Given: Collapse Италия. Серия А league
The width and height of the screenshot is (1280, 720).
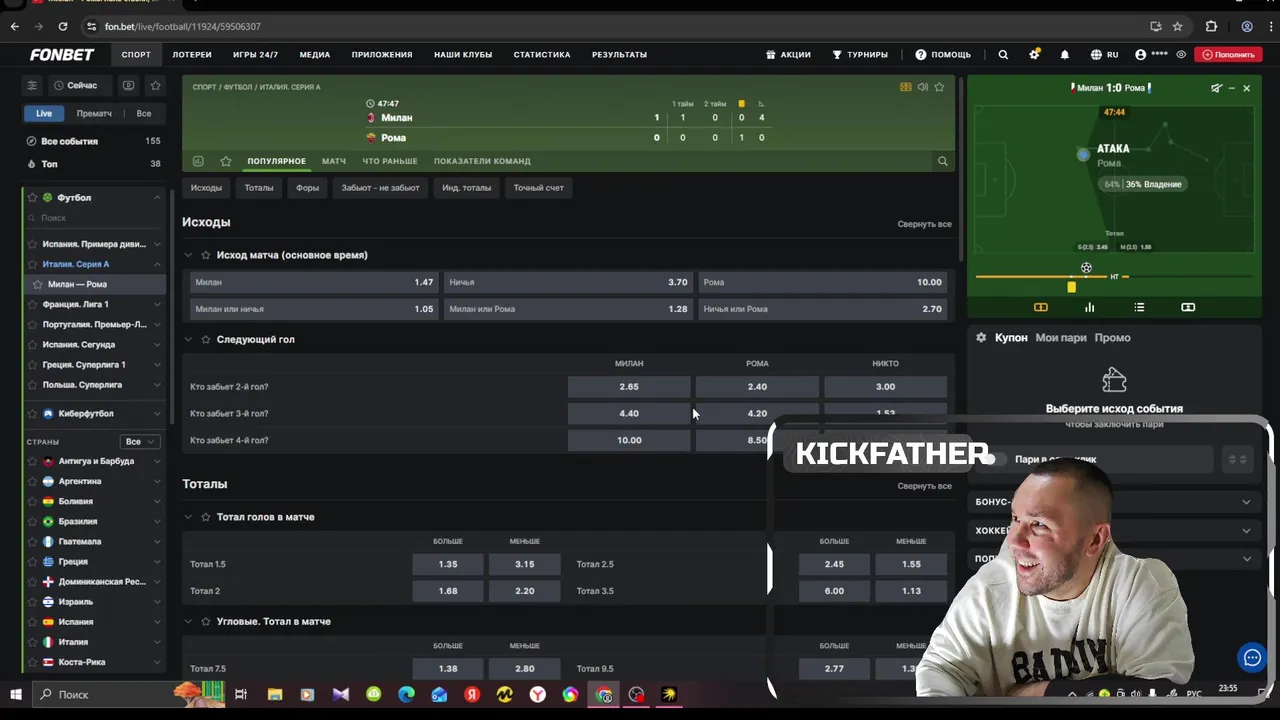Looking at the screenshot, I should click(x=157, y=264).
